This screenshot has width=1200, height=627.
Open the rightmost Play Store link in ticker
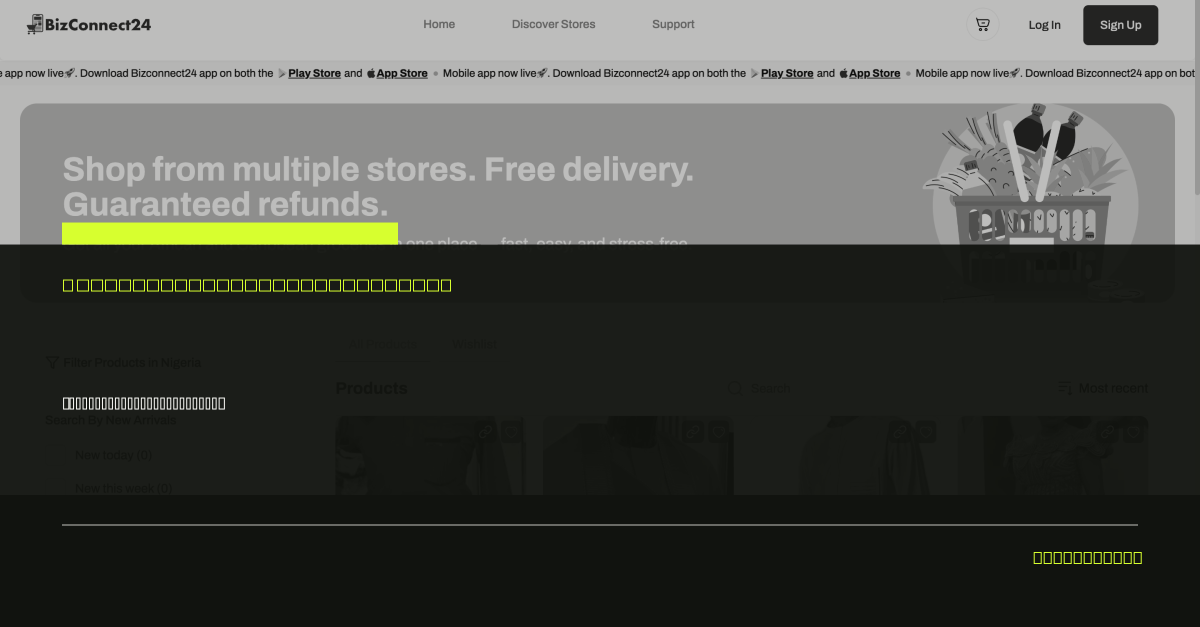coord(787,73)
